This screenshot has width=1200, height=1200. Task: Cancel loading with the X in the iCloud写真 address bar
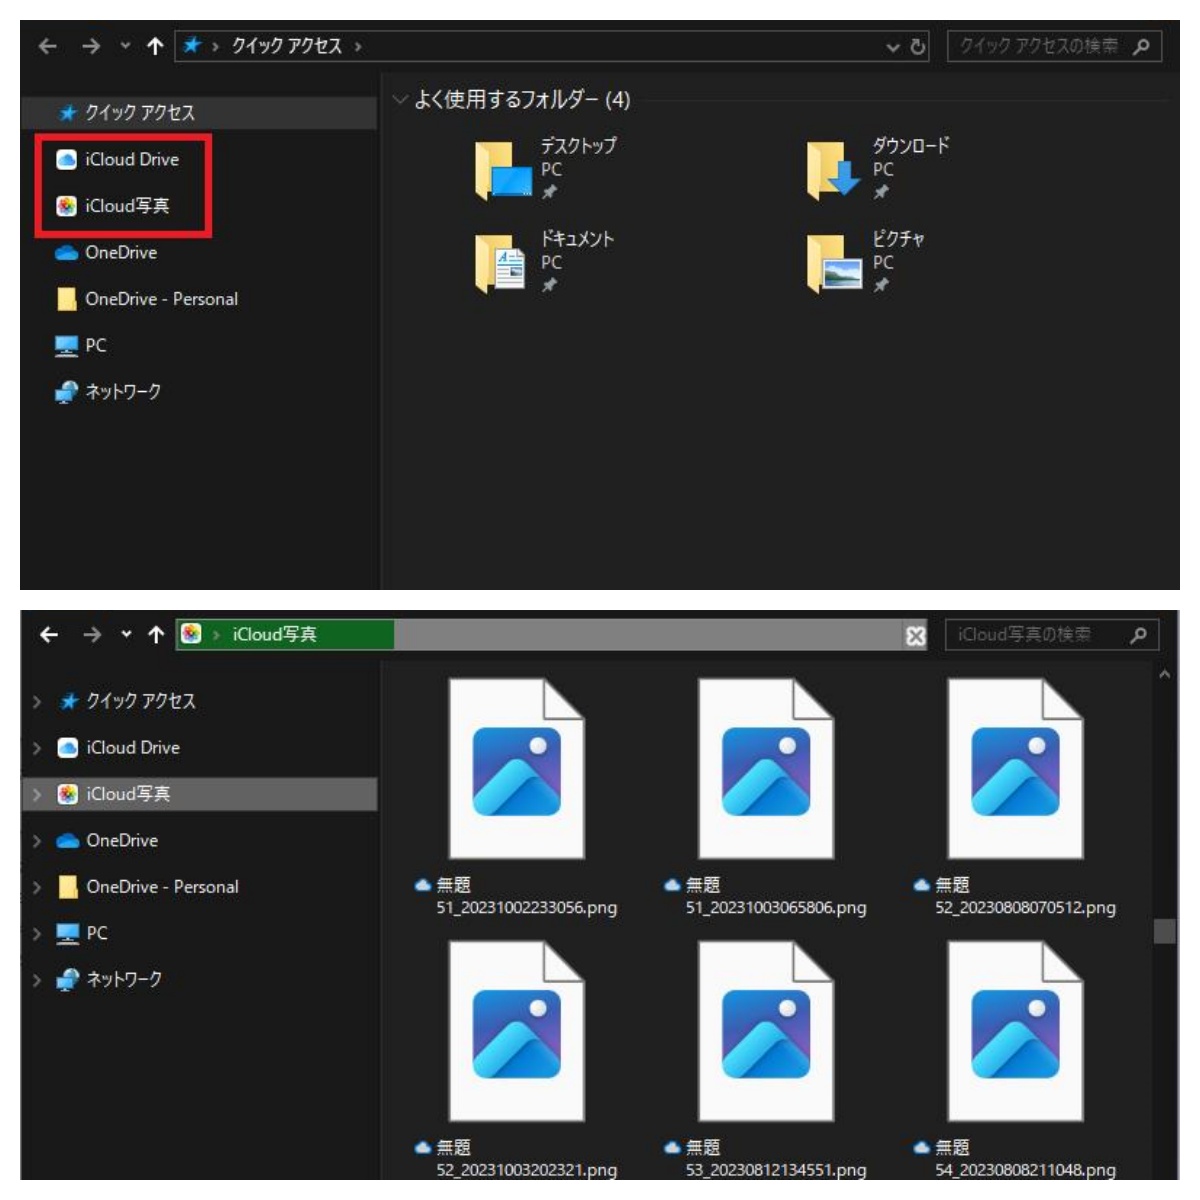point(915,636)
